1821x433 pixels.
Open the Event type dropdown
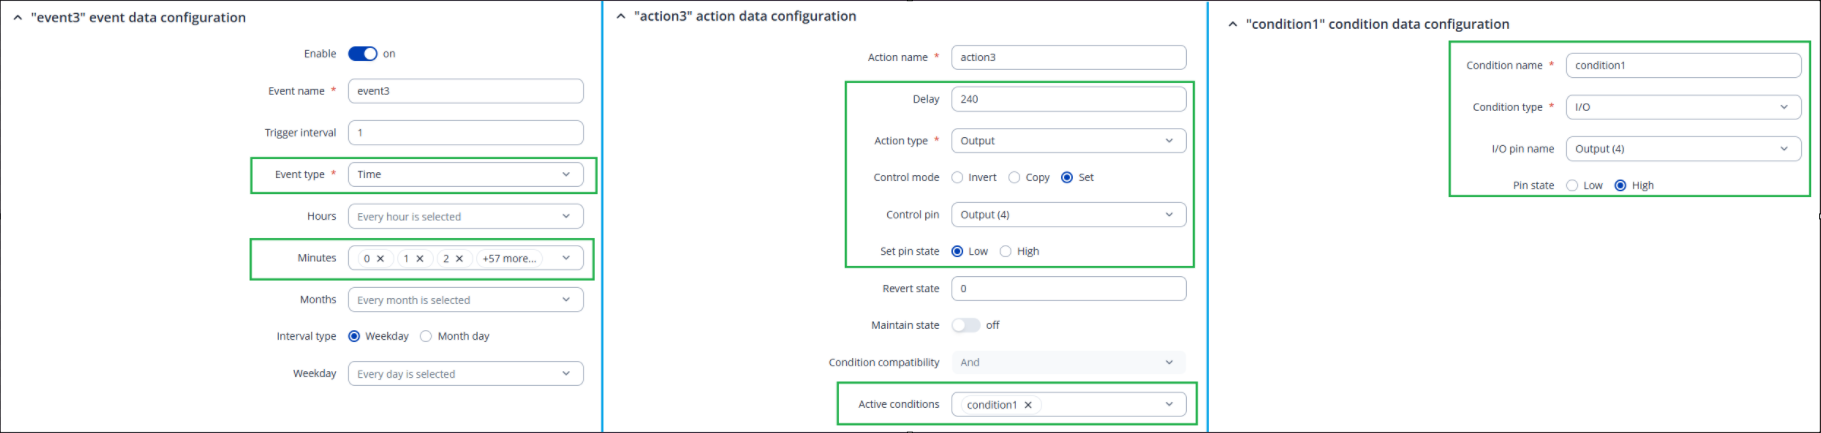point(465,175)
